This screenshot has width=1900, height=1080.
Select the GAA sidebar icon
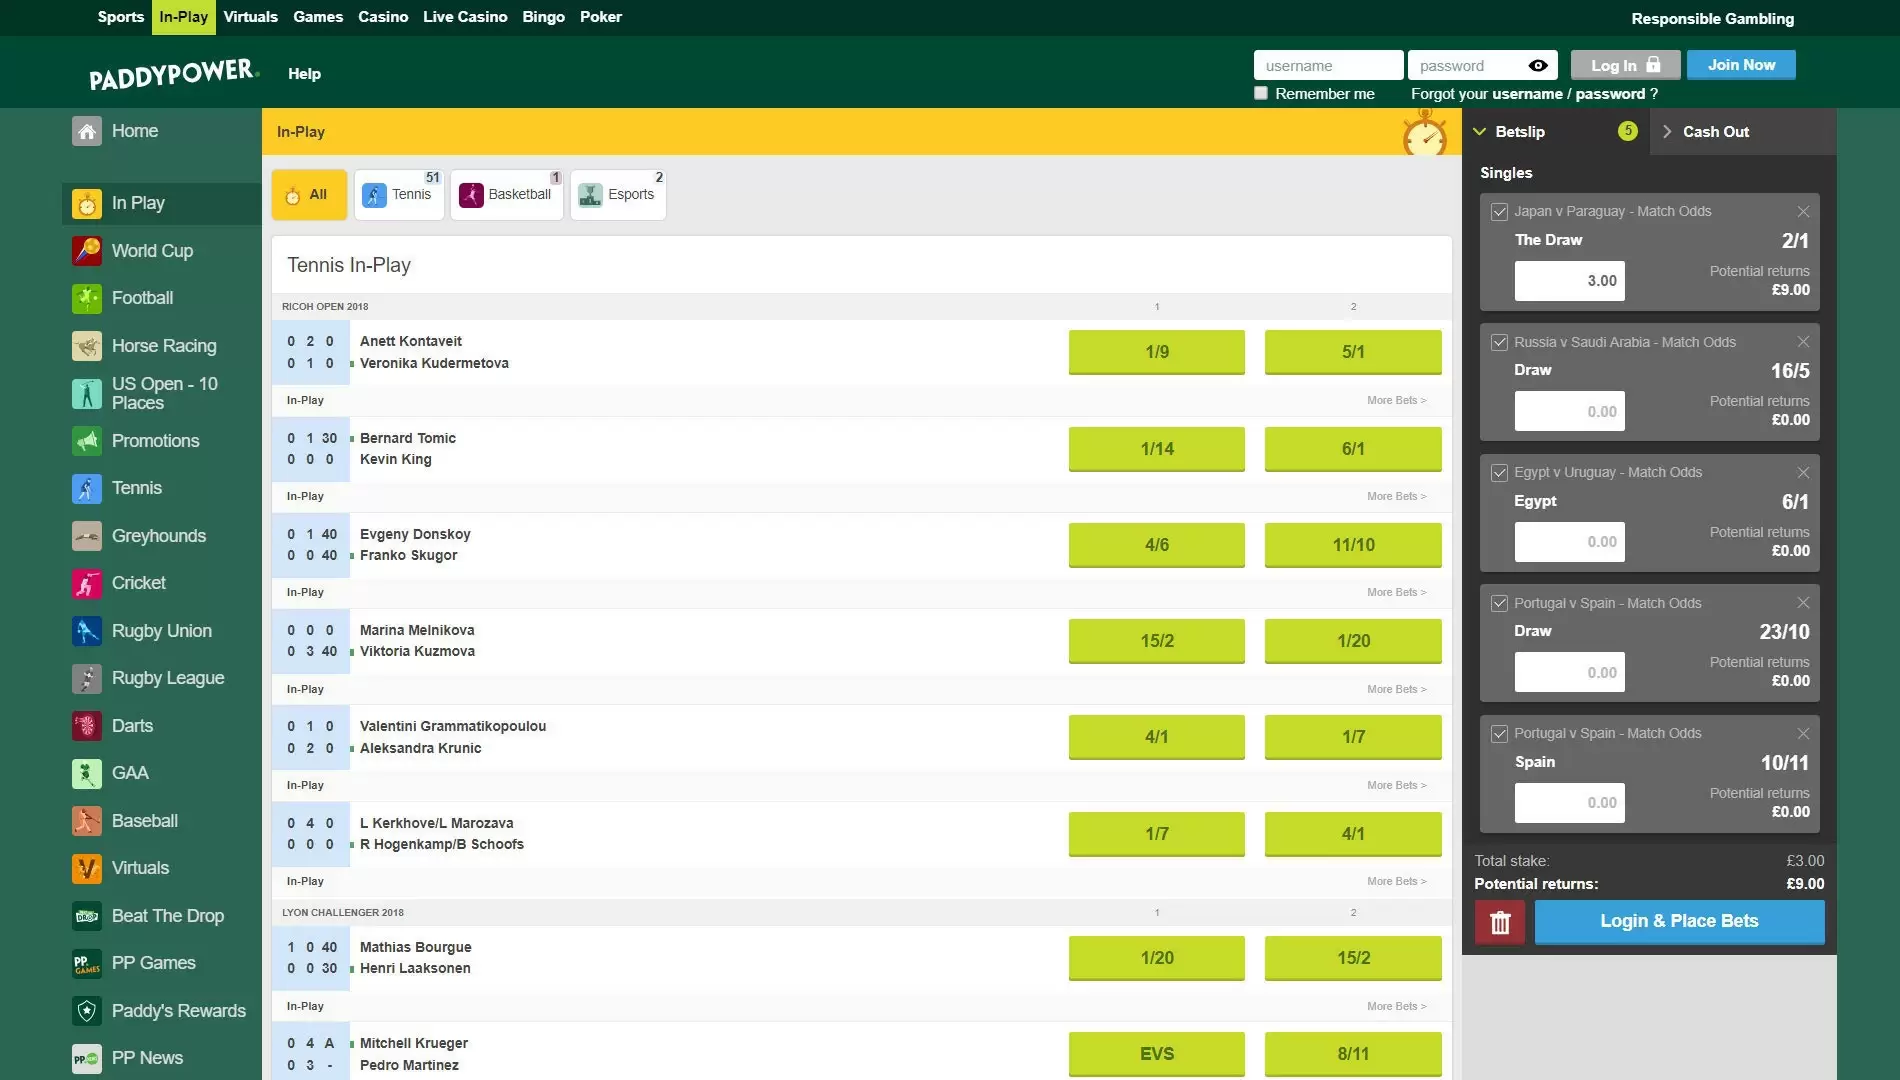point(87,773)
